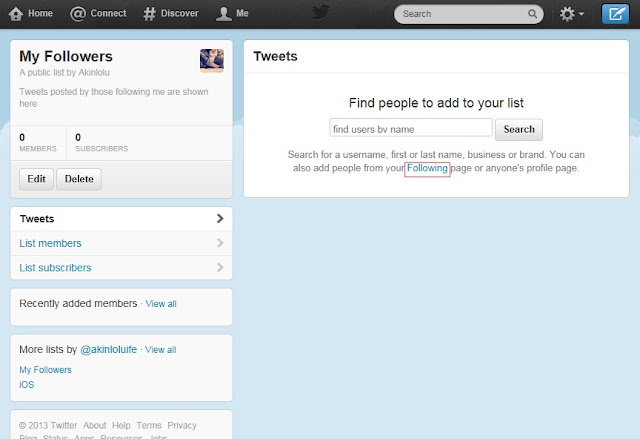Follow the Following page link
The width and height of the screenshot is (640, 439).
tap(427, 168)
